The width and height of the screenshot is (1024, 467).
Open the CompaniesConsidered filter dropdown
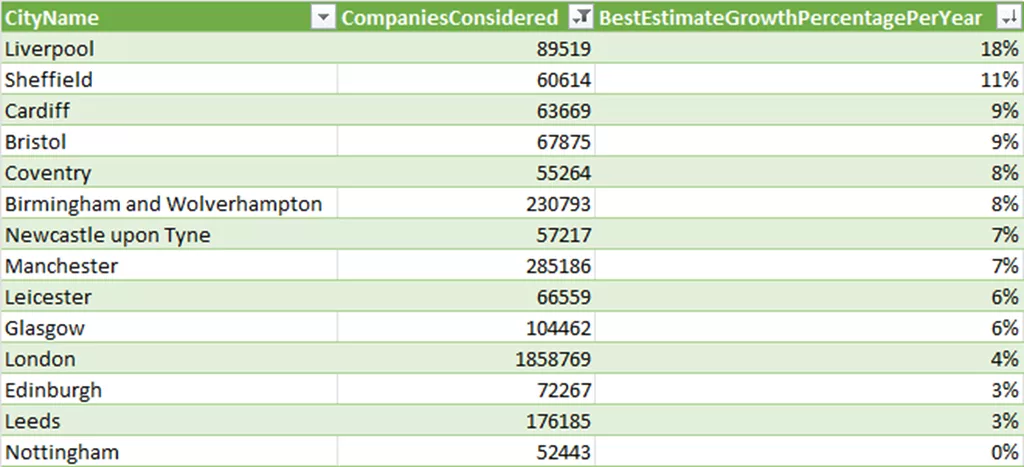pyautogui.click(x=579, y=18)
